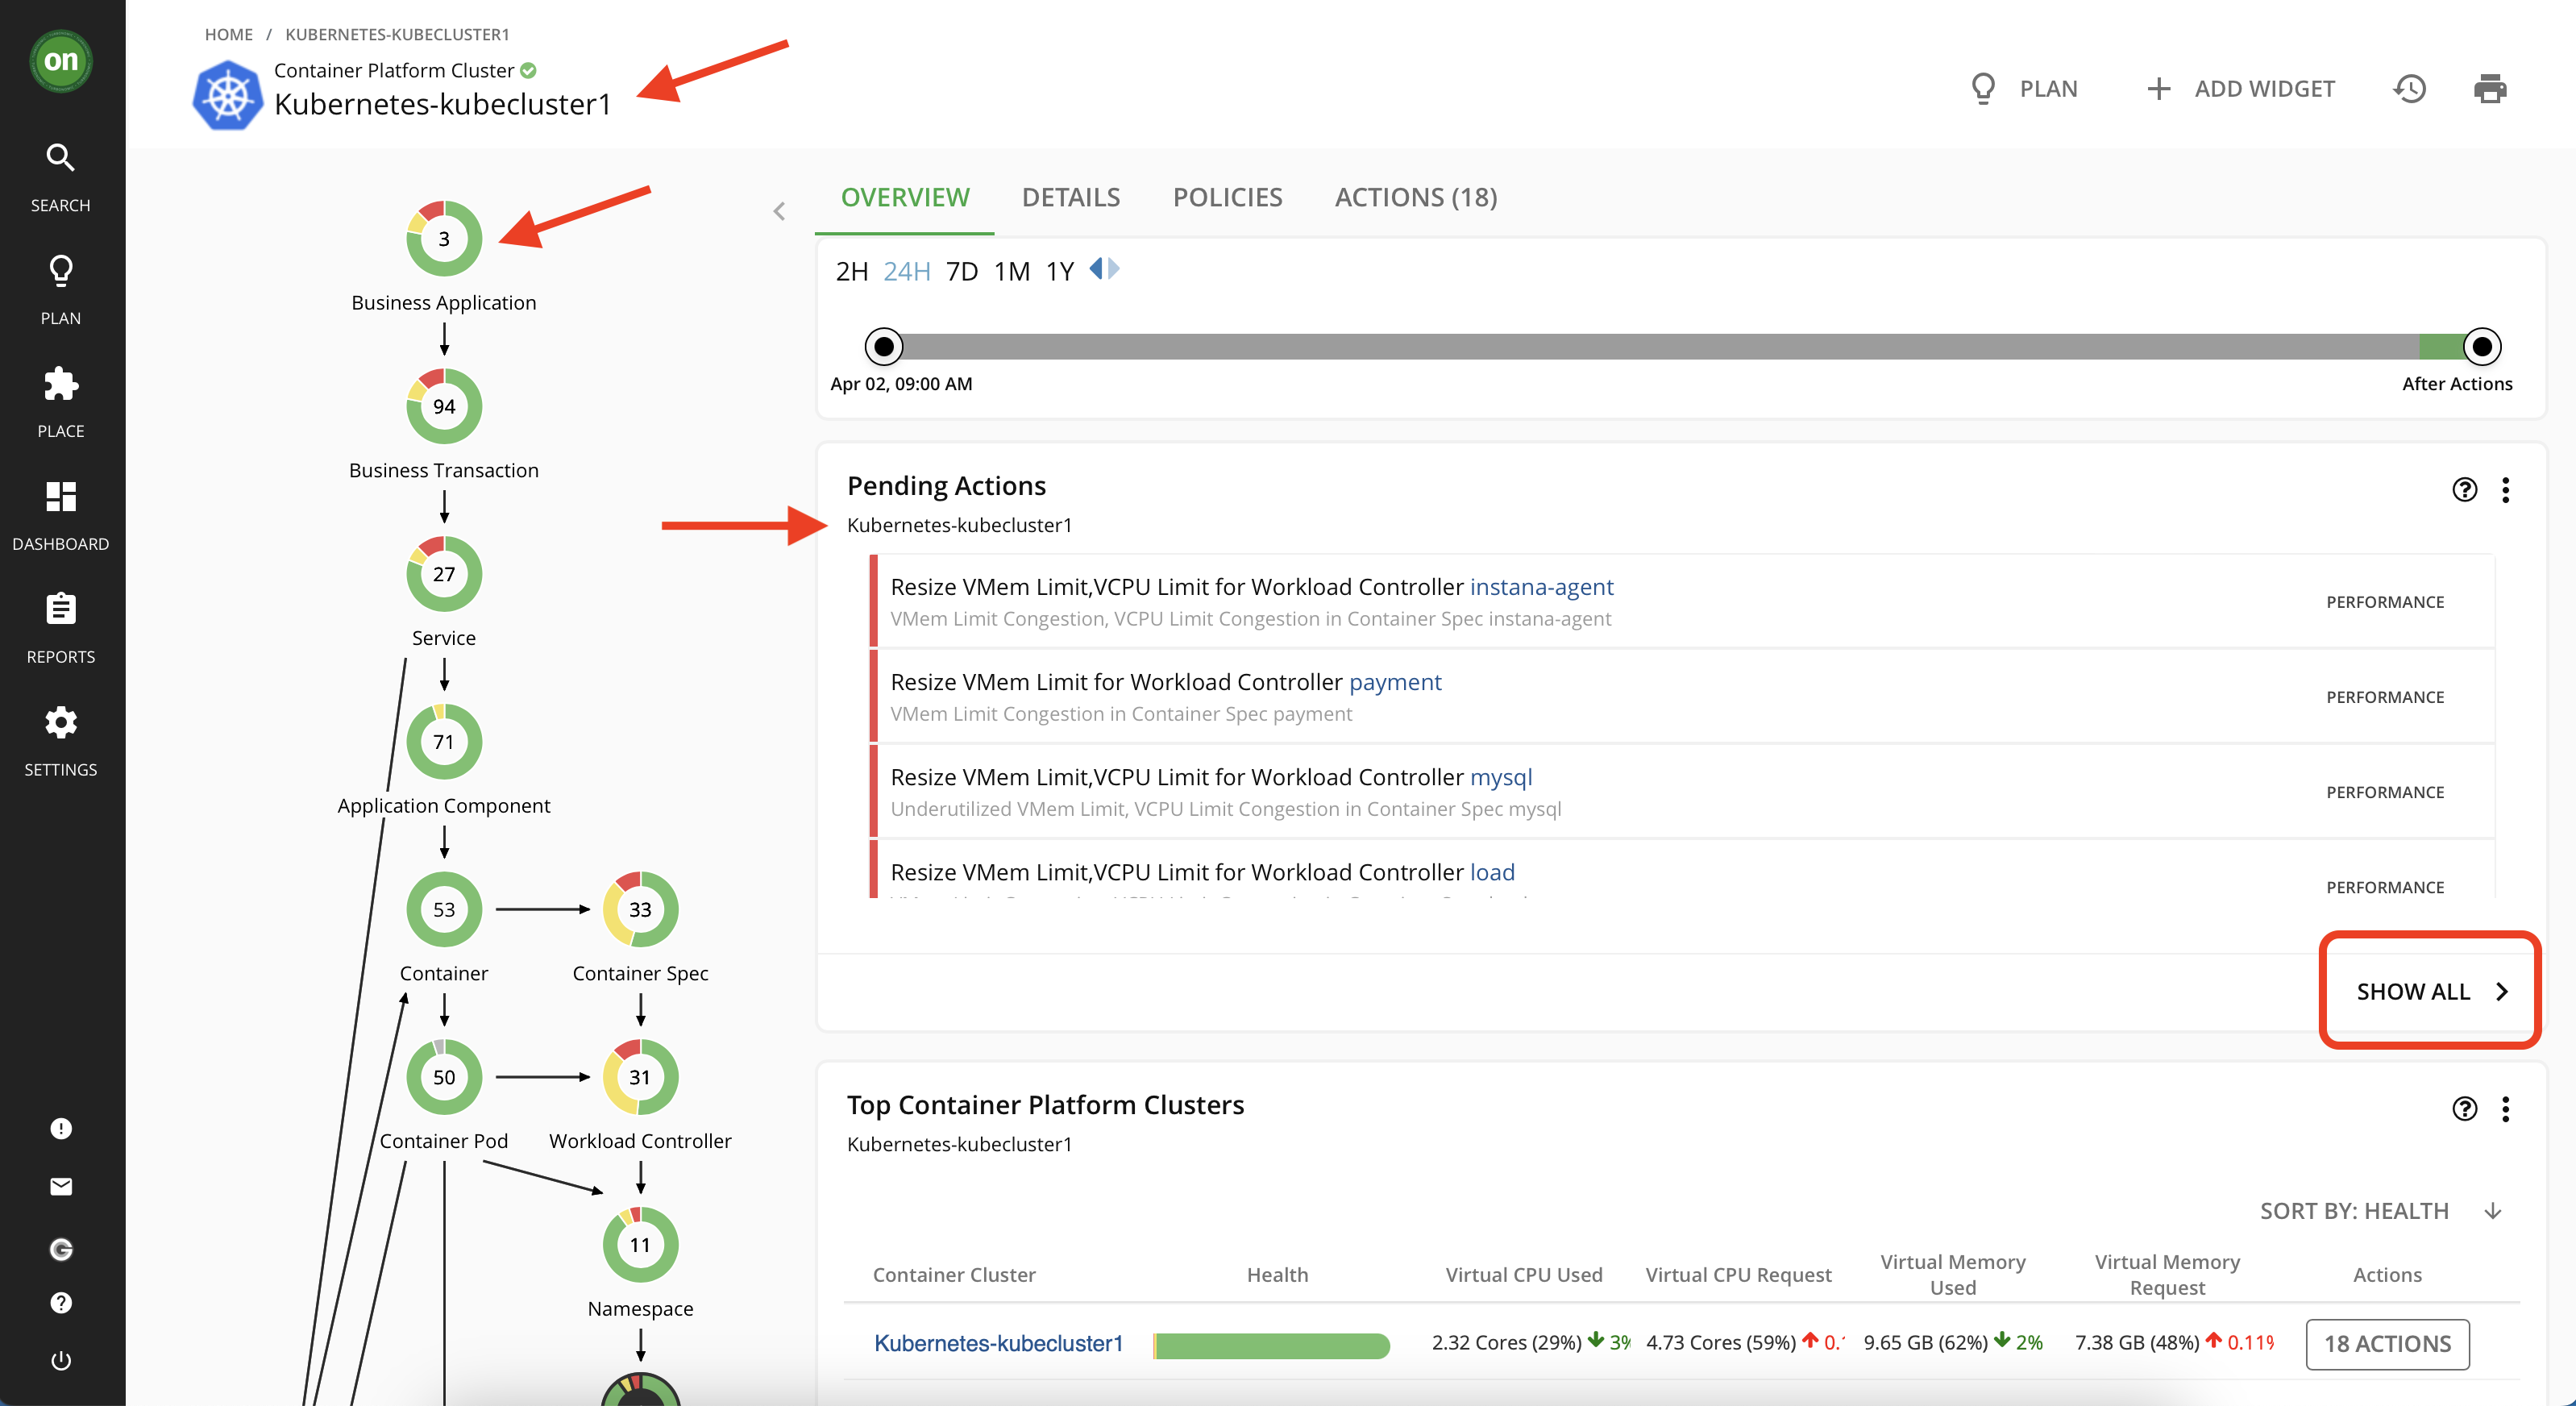Click the KUBERNETES-KUBECLUSTER1 breadcrumb
This screenshot has width=2576, height=1406.
(397, 34)
